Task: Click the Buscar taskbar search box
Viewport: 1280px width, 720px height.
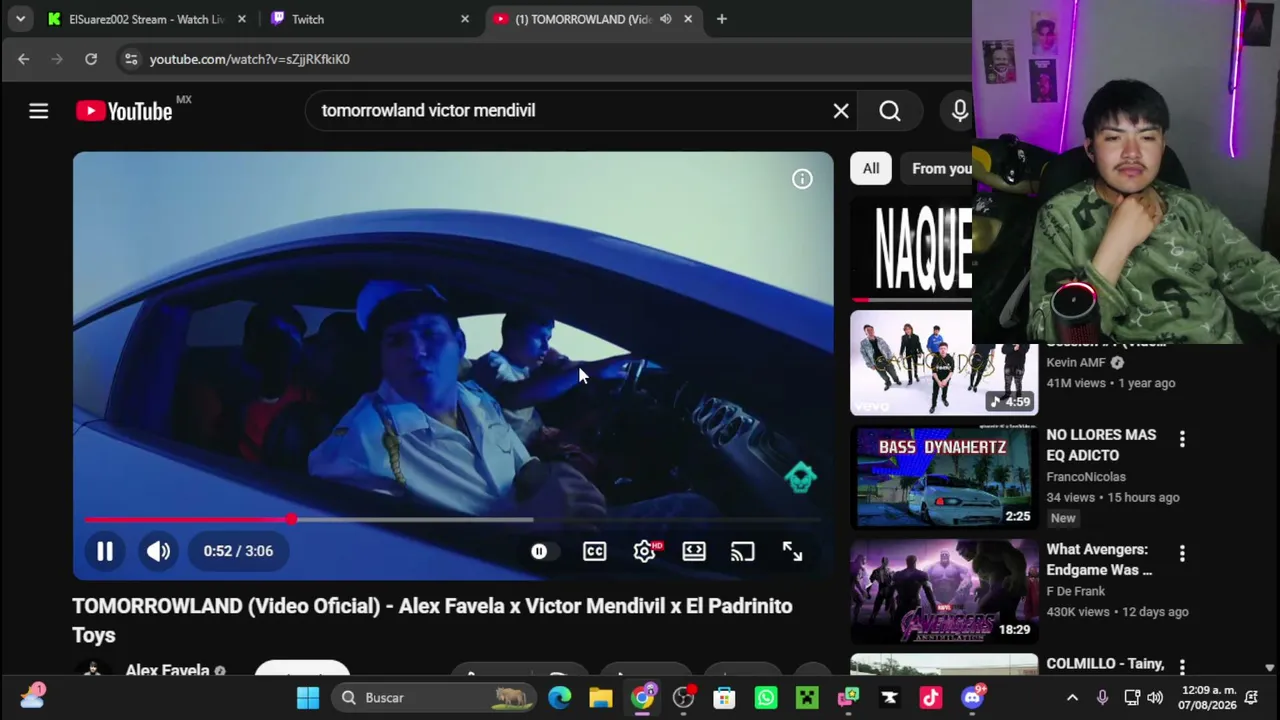Action: click(x=434, y=698)
